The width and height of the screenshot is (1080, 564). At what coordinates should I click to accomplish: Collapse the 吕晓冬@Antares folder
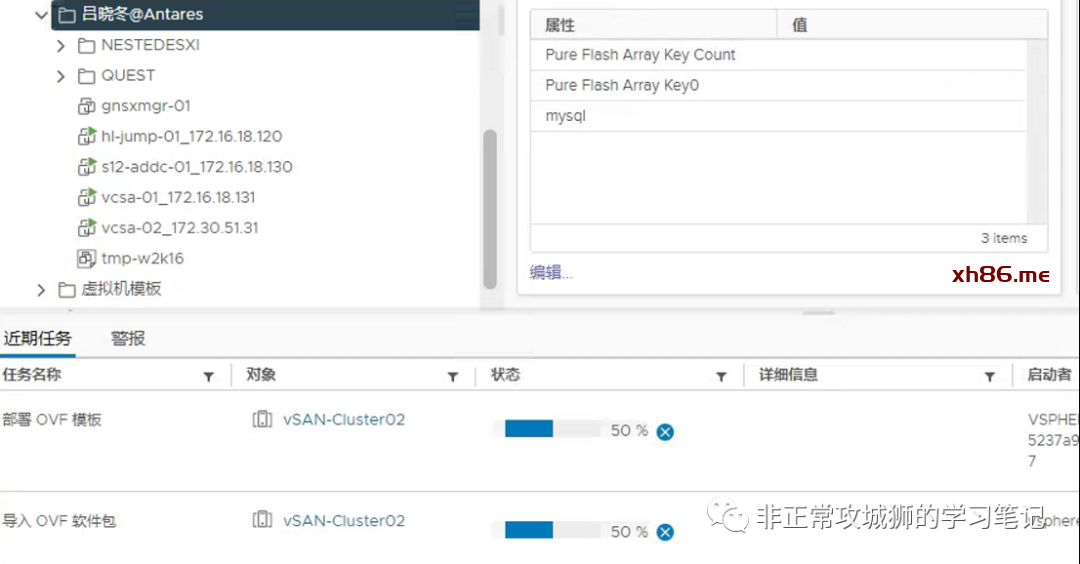(x=41, y=15)
